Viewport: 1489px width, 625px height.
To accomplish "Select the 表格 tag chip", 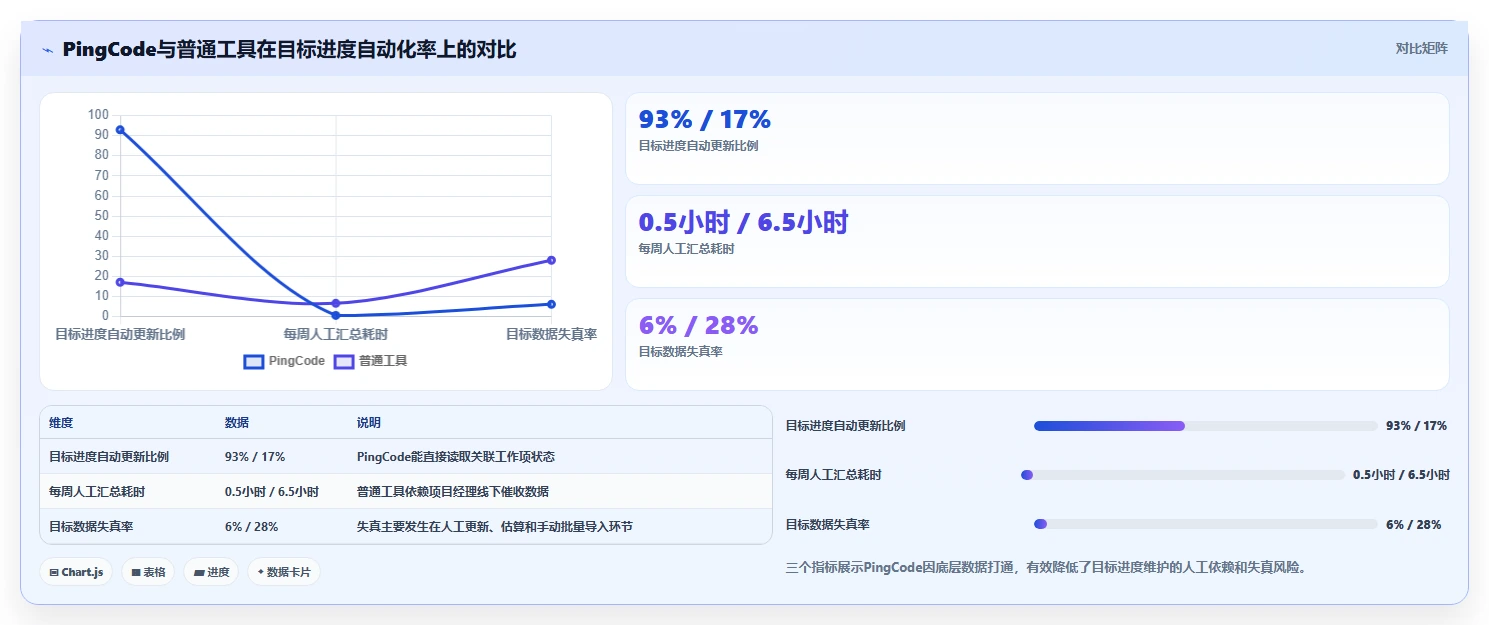I will pos(148,572).
